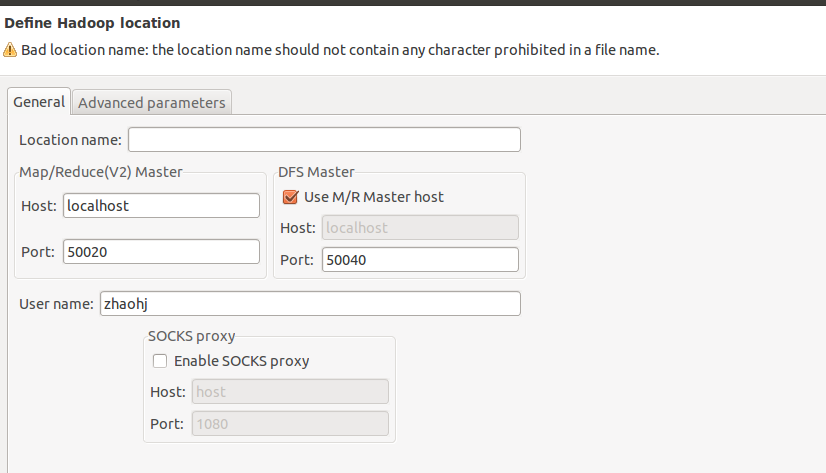
Task: Click the greyed SOCKS Port field showing 1080
Action: [x=290, y=424]
